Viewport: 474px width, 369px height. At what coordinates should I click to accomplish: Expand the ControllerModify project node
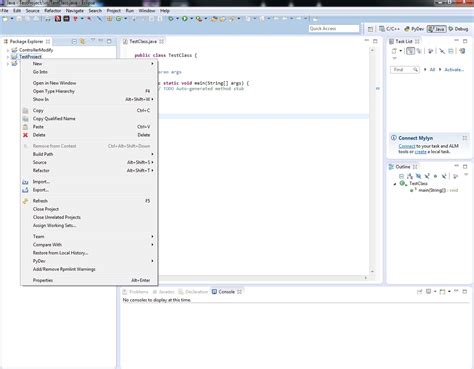pos(8,50)
